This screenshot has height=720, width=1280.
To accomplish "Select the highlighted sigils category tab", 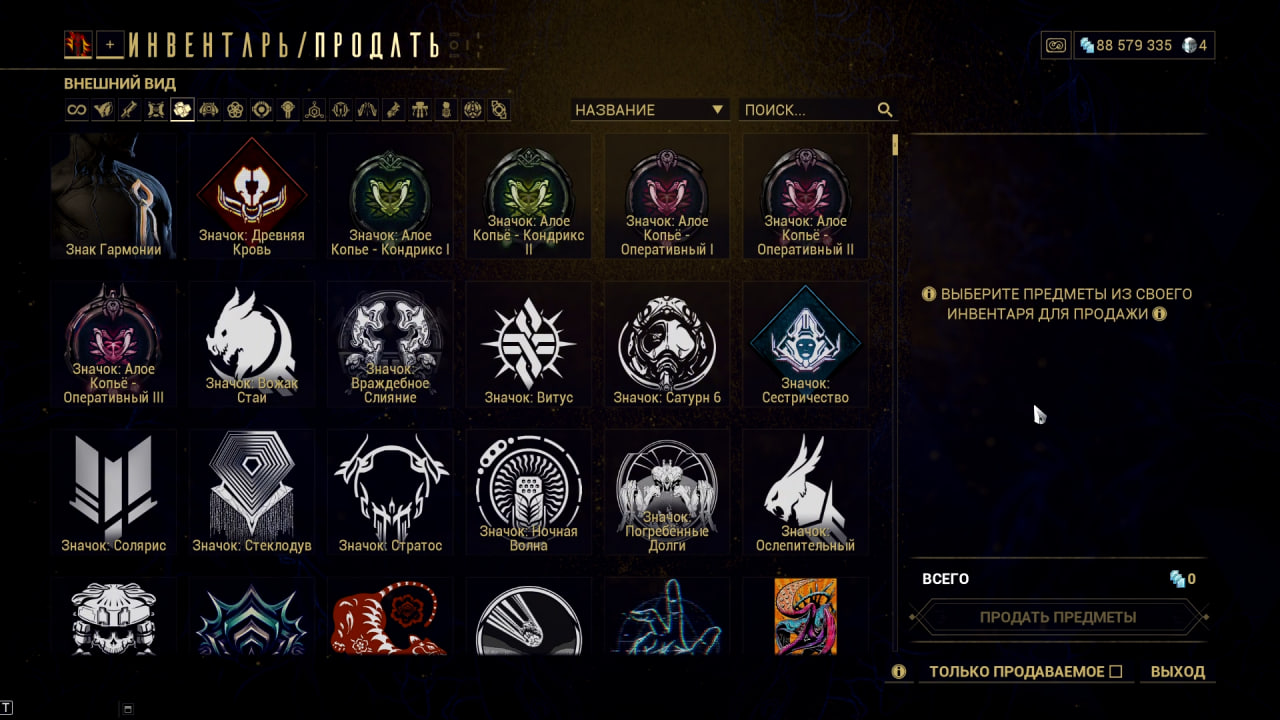I will (181, 110).
